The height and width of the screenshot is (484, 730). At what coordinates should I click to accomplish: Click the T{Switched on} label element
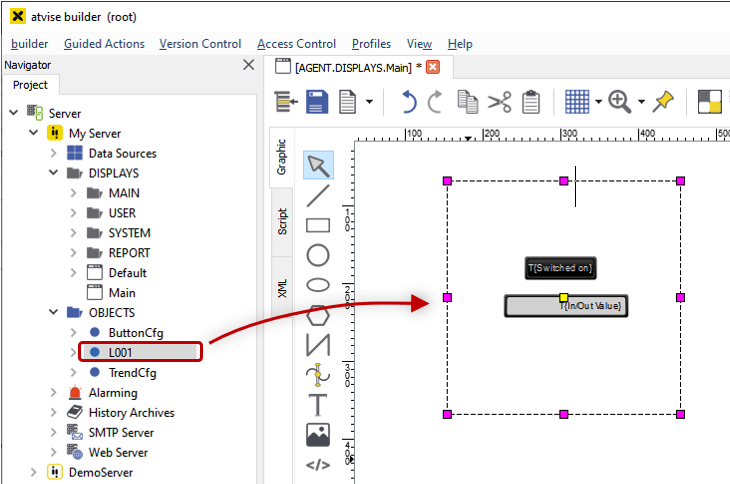pyautogui.click(x=560, y=267)
